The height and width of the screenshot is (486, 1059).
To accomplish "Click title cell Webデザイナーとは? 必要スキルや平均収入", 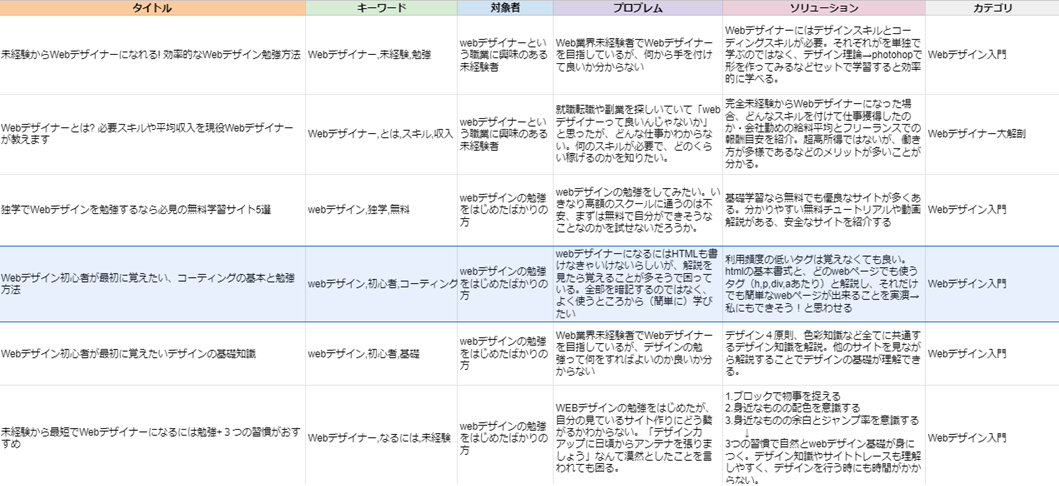I will coord(153,134).
